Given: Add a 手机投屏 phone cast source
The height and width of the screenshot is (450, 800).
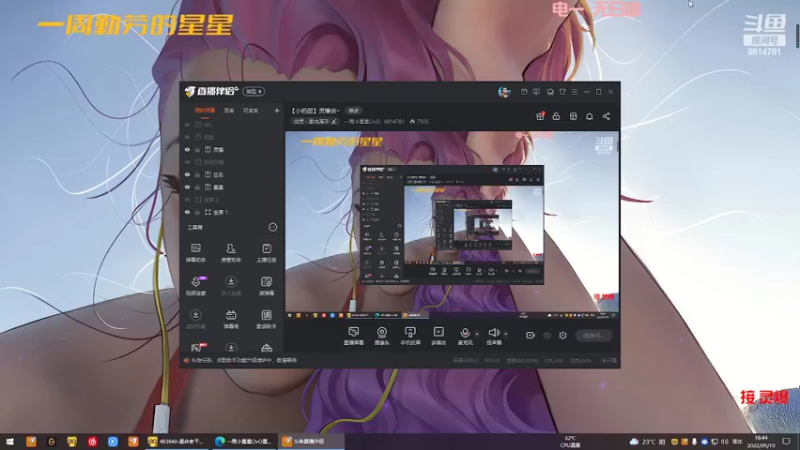Looking at the screenshot, I should pos(410,336).
